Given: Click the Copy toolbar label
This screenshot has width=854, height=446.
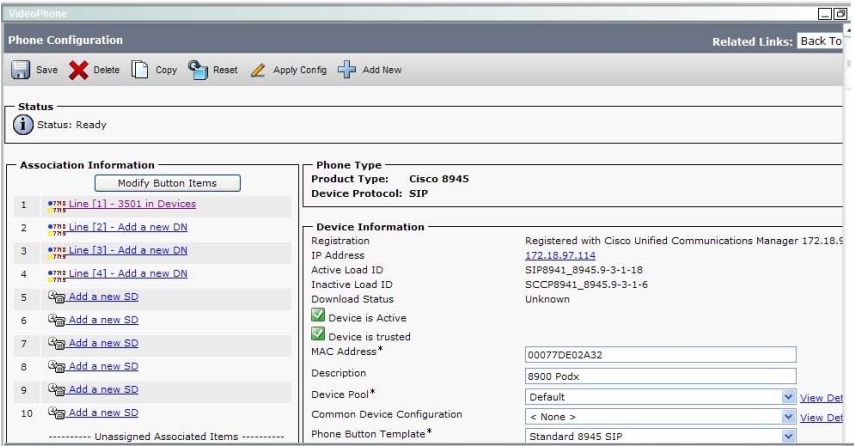Looking at the screenshot, I should point(166,70).
